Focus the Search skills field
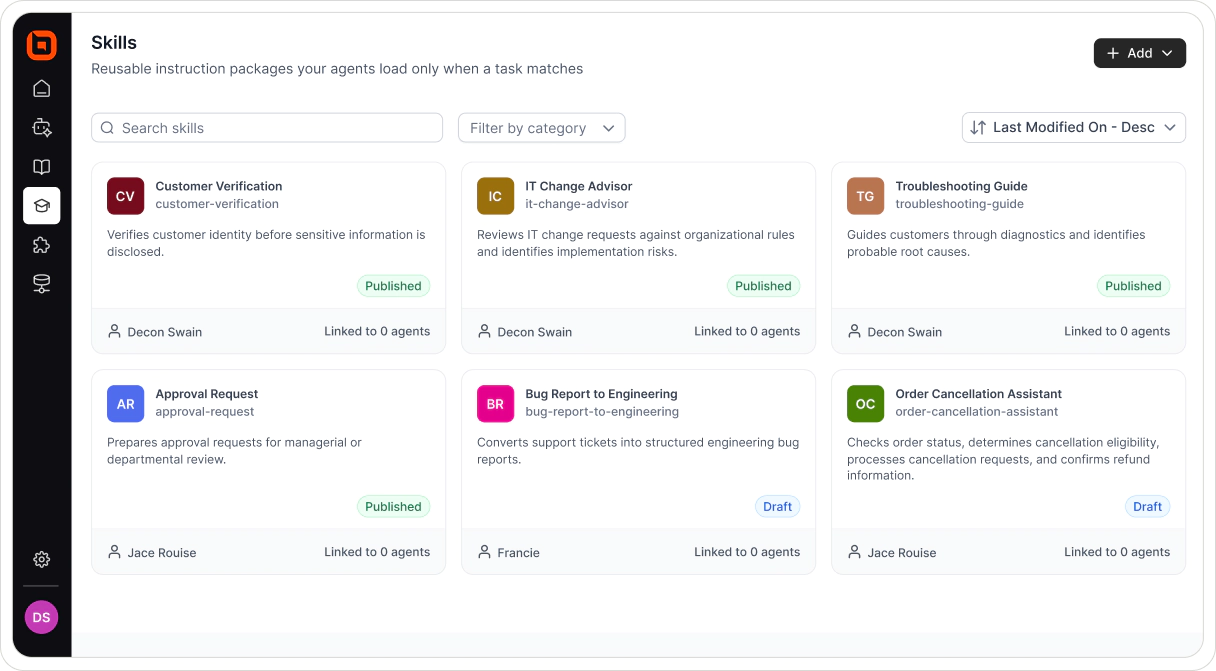This screenshot has width=1216, height=671. 267,128
